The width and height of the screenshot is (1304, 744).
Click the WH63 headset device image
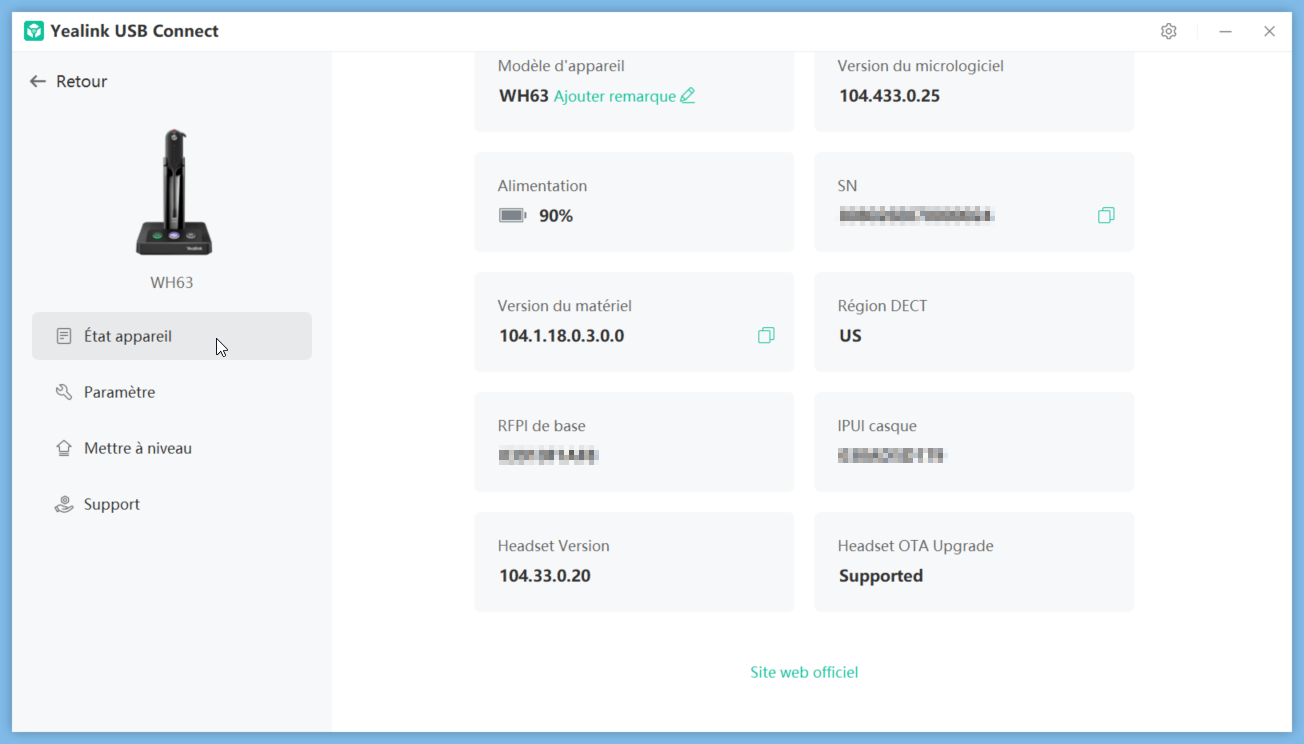(x=173, y=192)
